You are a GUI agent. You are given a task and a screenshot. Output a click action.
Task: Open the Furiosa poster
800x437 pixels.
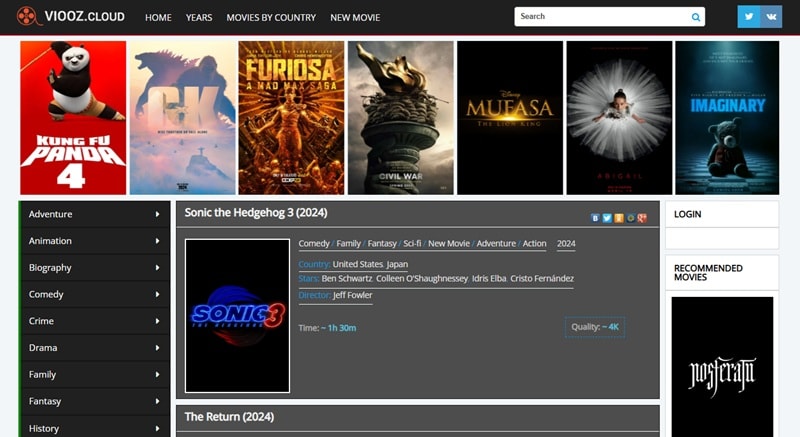click(291, 118)
